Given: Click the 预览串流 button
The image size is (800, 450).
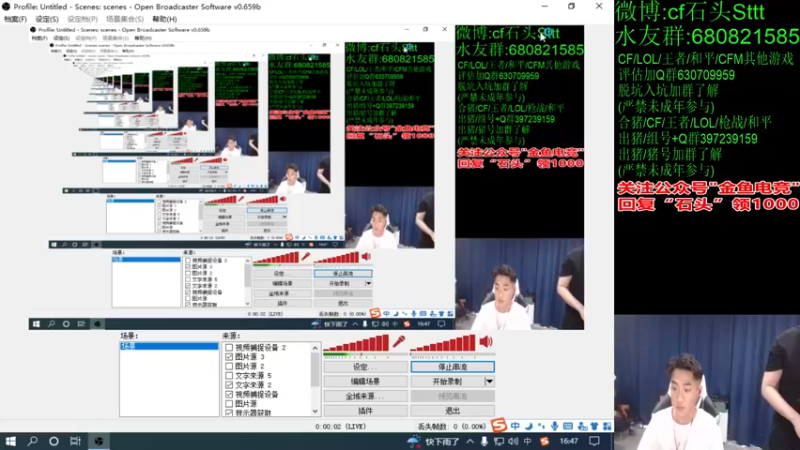Looking at the screenshot, I should [453, 396].
